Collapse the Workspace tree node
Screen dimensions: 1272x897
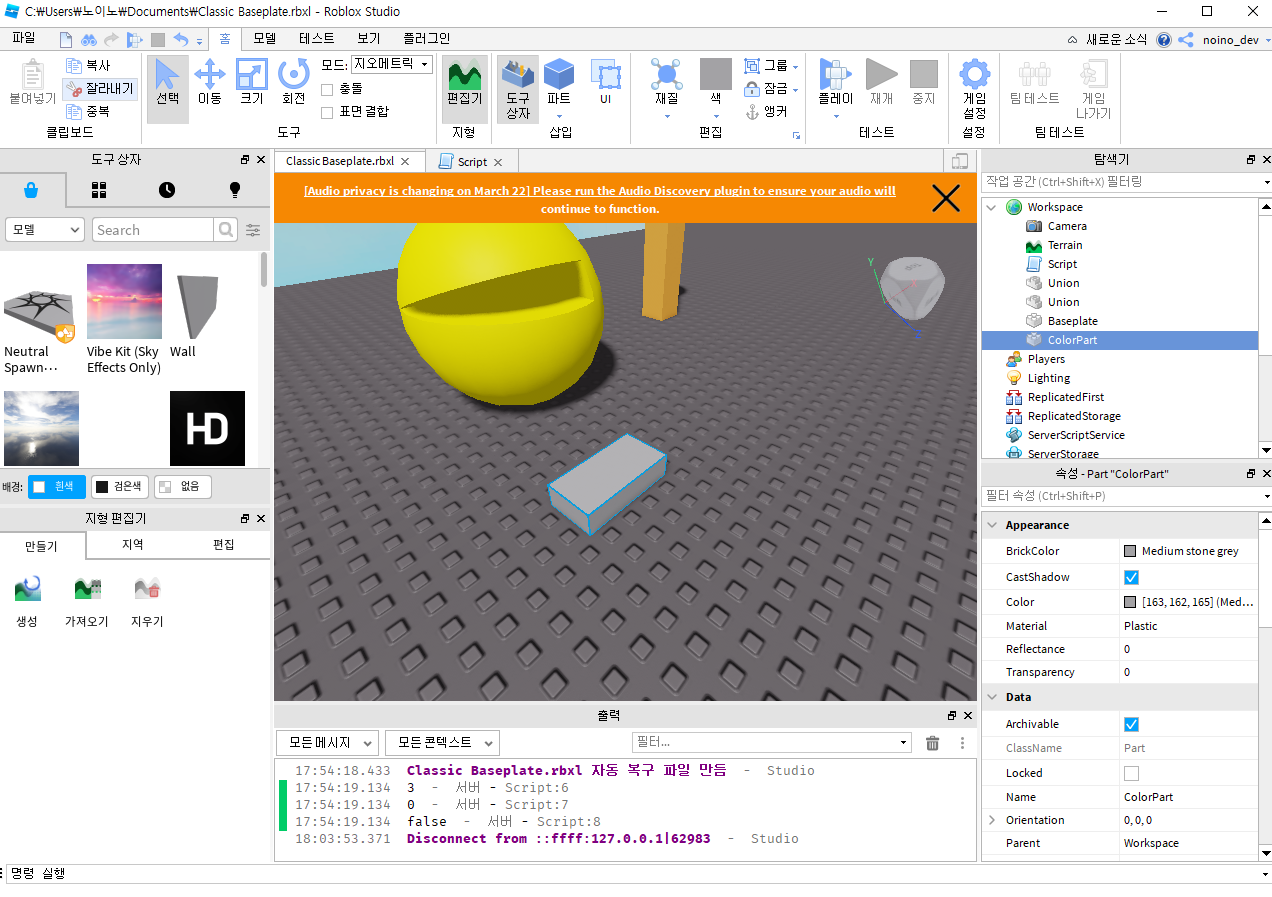click(992, 207)
